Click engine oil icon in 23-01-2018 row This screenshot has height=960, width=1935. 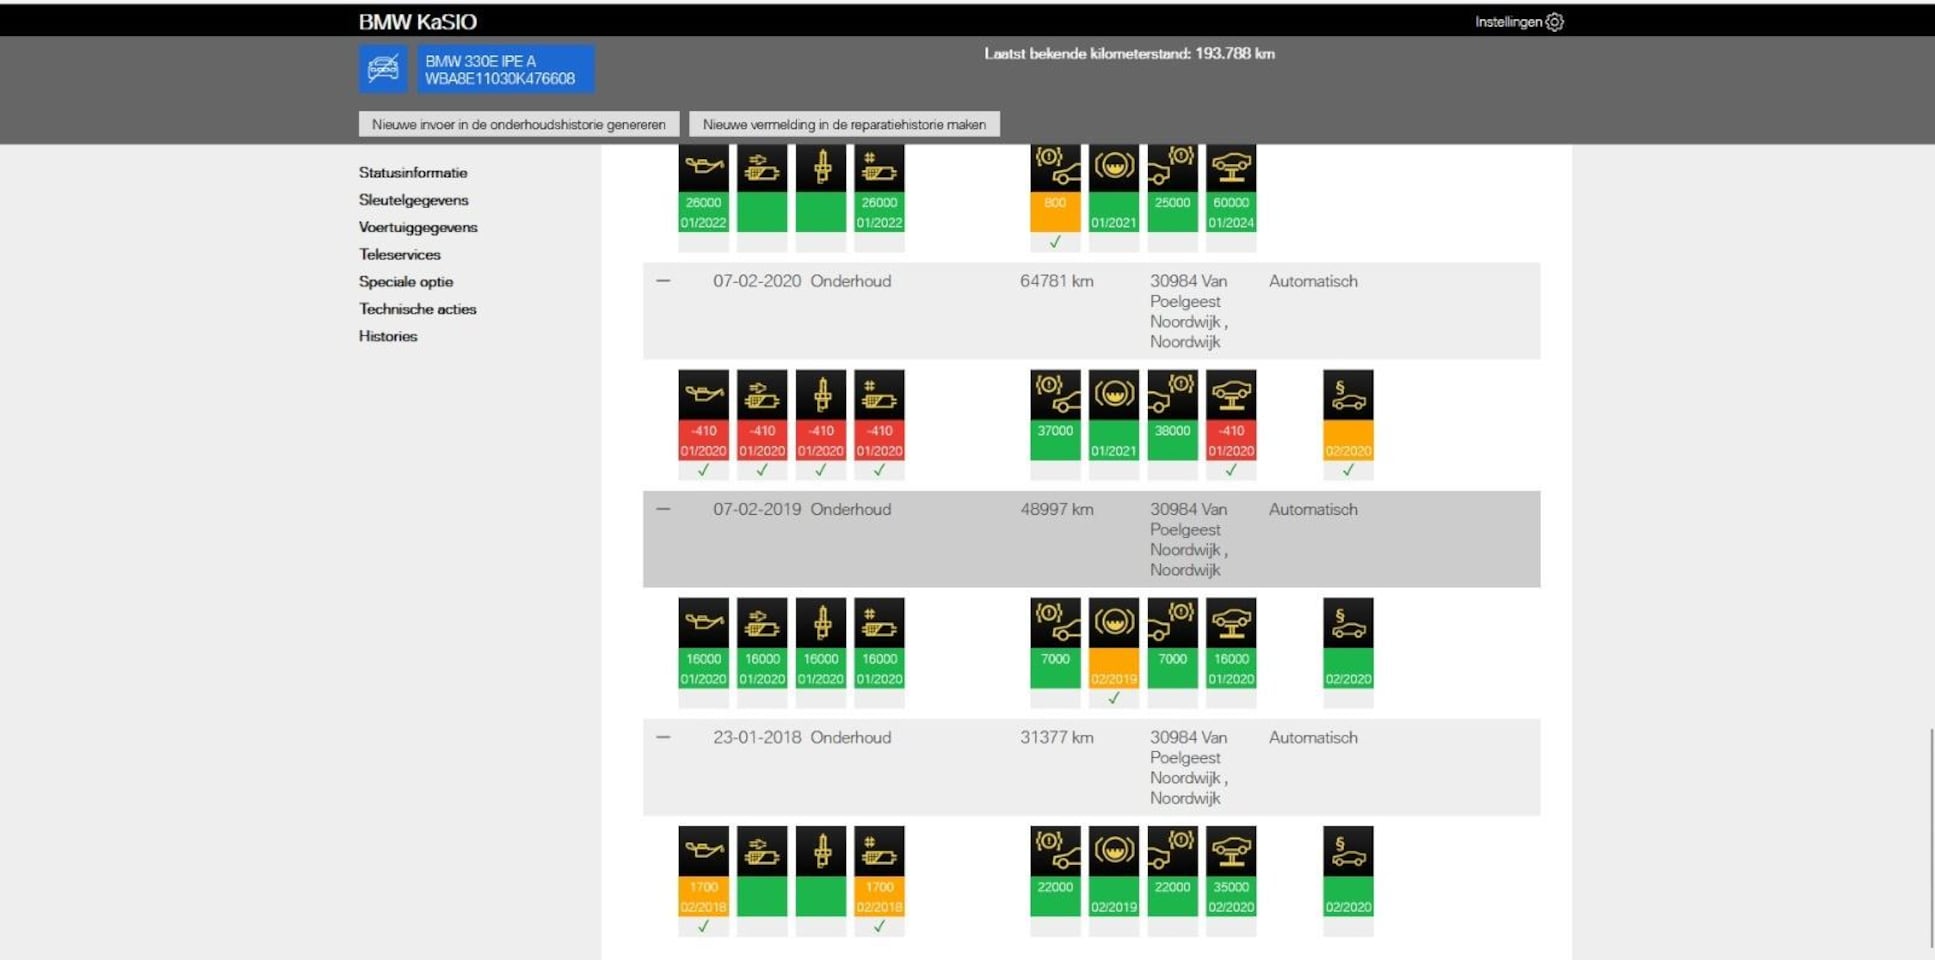pyautogui.click(x=703, y=851)
